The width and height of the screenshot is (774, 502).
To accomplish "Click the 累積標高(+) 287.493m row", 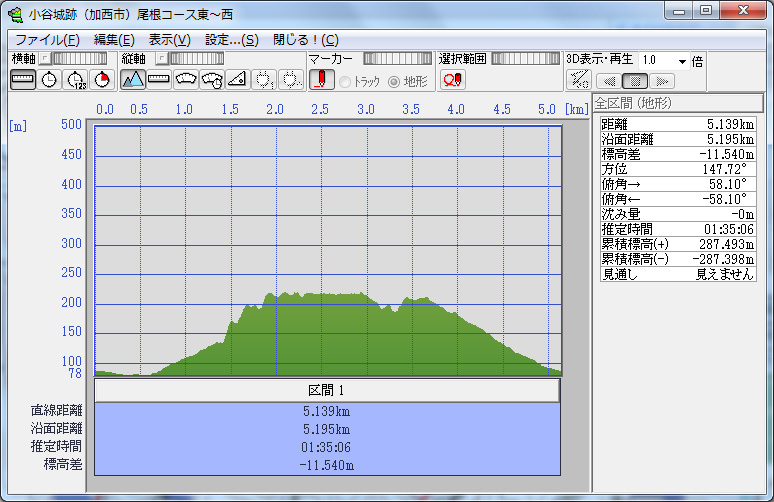I will coord(678,244).
